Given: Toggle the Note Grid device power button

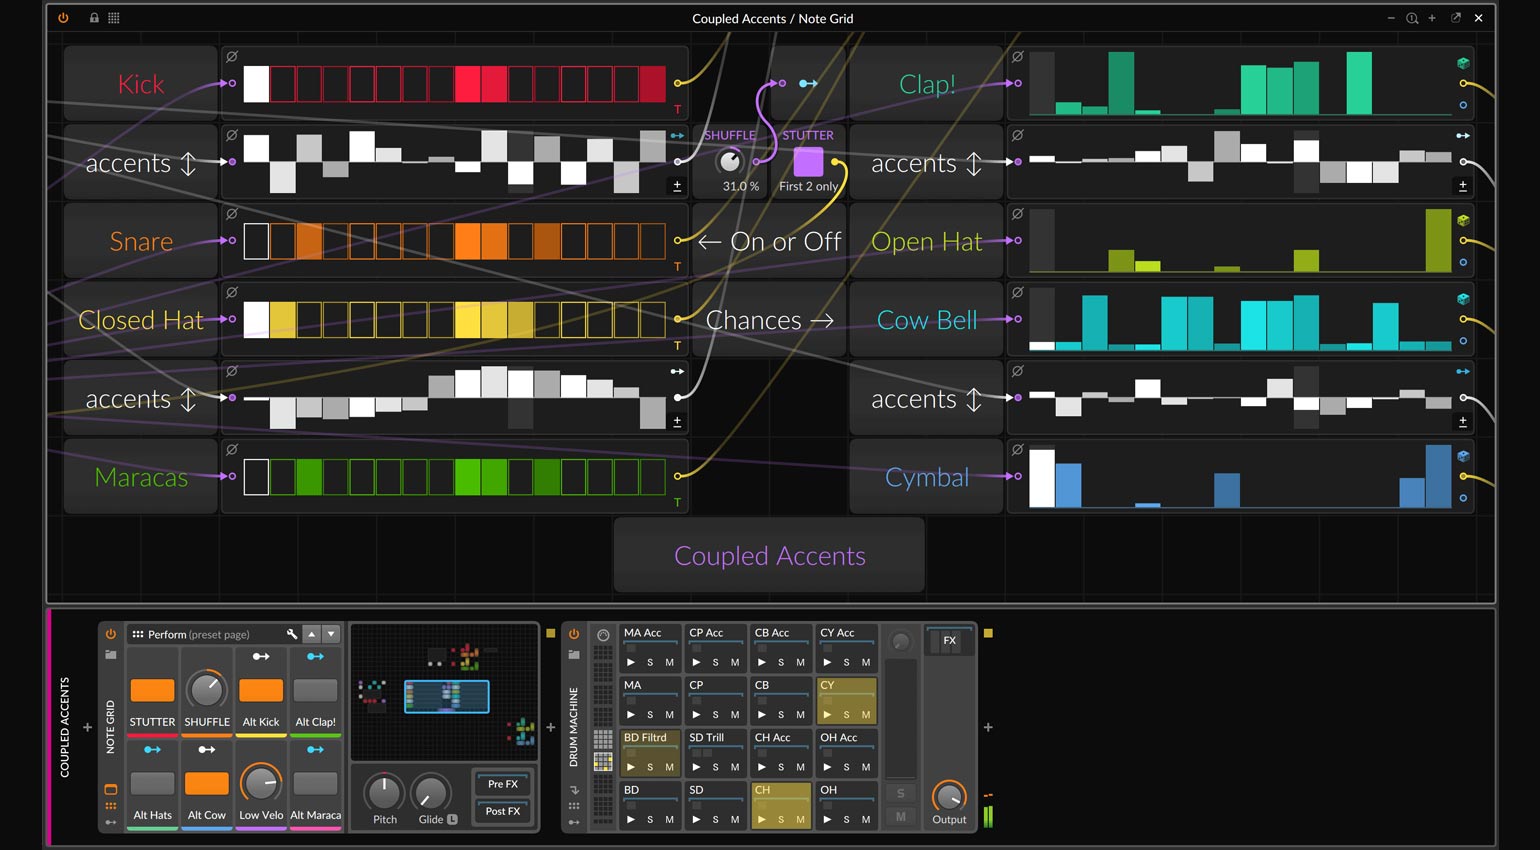Looking at the screenshot, I should tap(111, 634).
